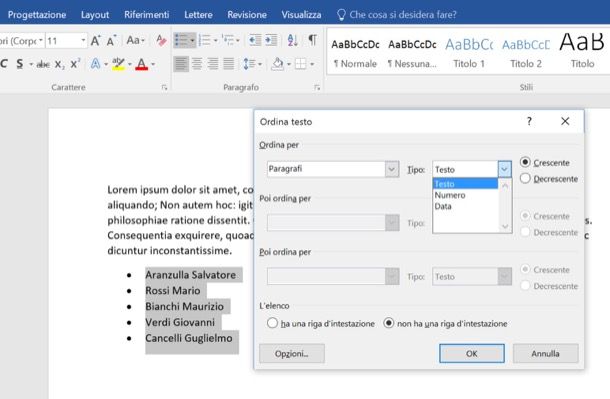This screenshot has height=399, width=610.
Task: Apply the Normale style
Action: pyautogui.click(x=355, y=53)
